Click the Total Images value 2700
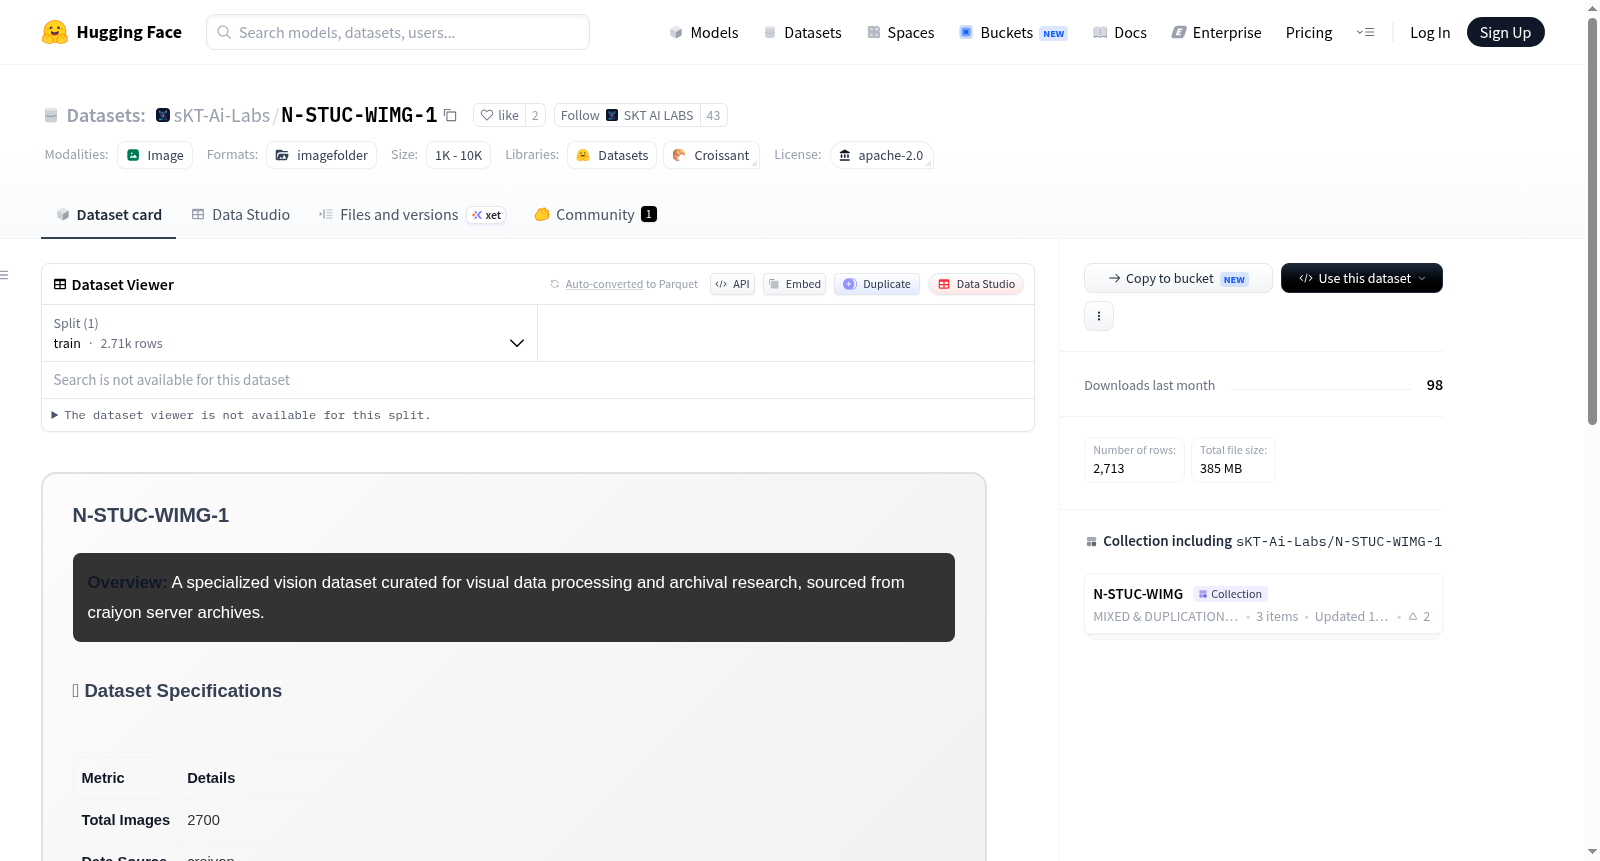Screen dimensions: 1600x861 203,820
